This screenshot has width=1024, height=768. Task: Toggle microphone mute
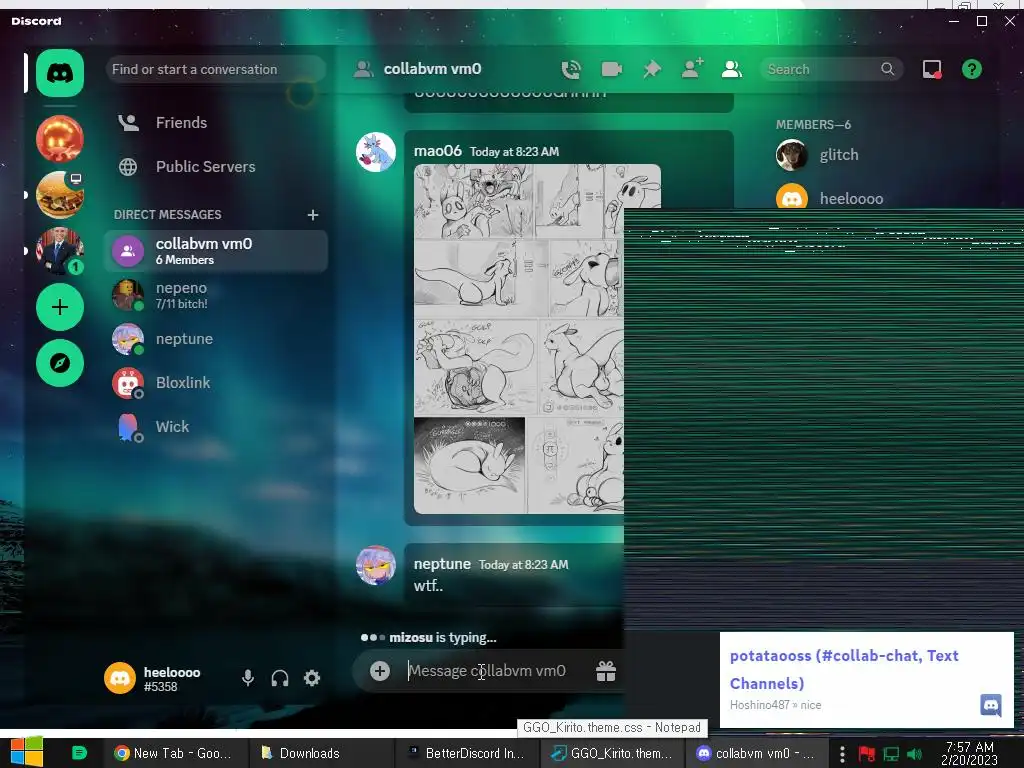248,678
